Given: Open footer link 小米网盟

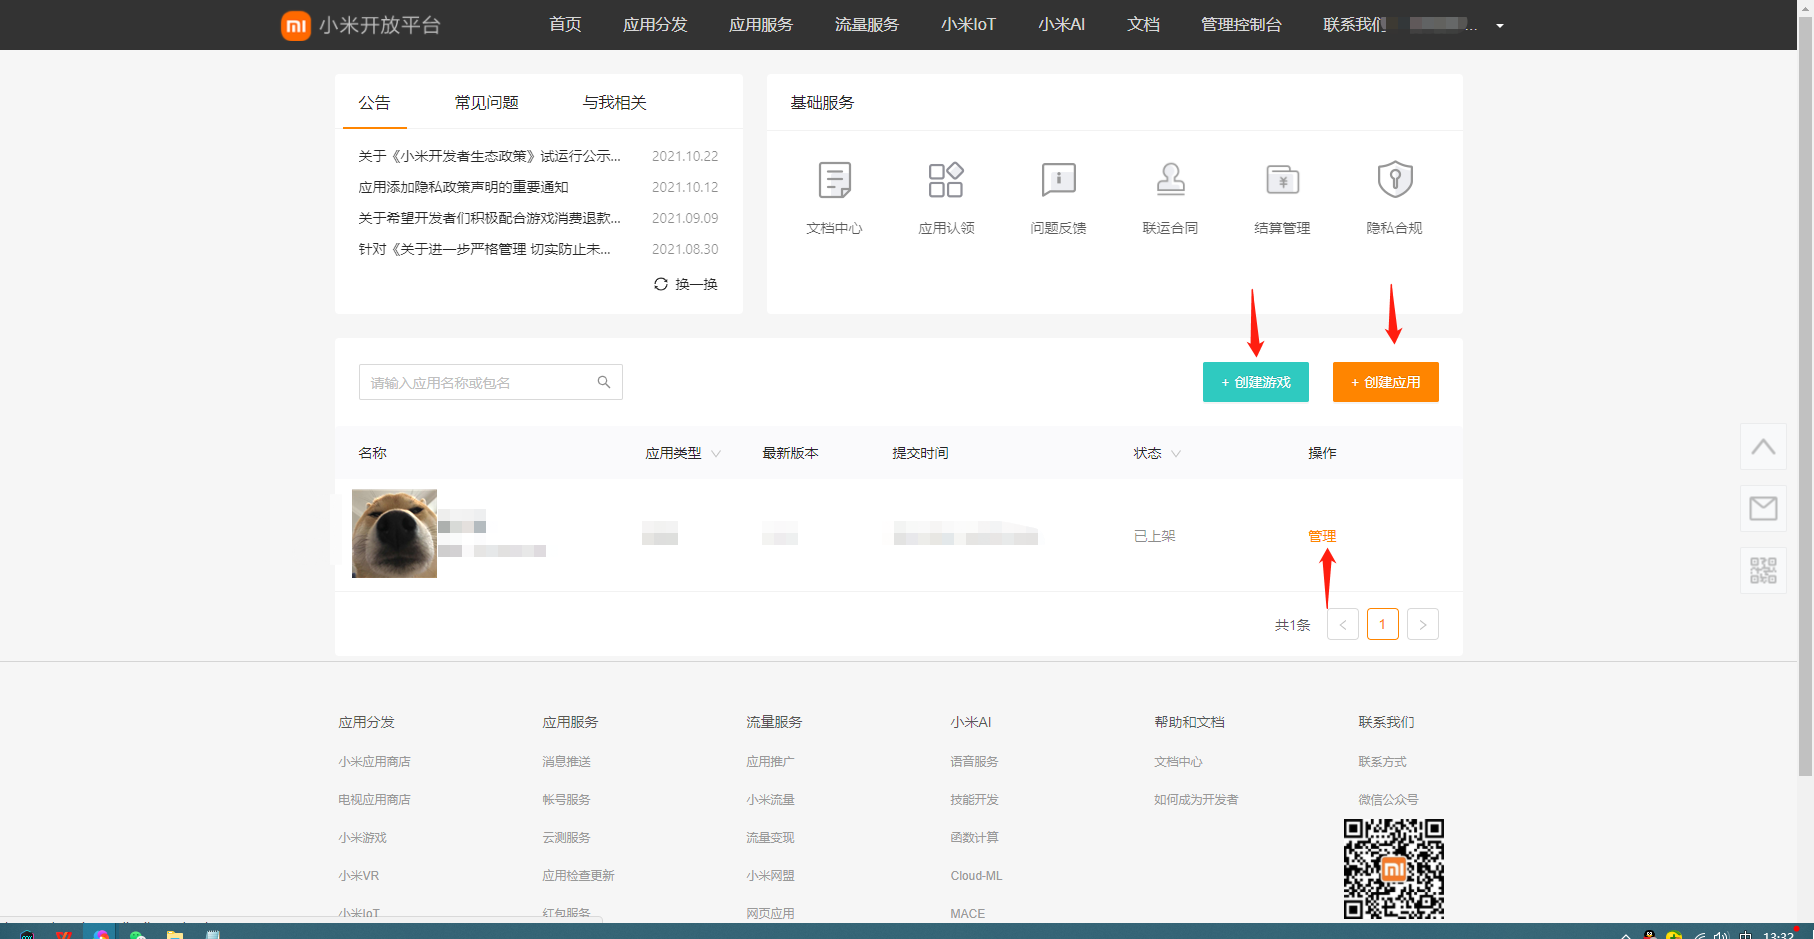Looking at the screenshot, I should click(770, 876).
